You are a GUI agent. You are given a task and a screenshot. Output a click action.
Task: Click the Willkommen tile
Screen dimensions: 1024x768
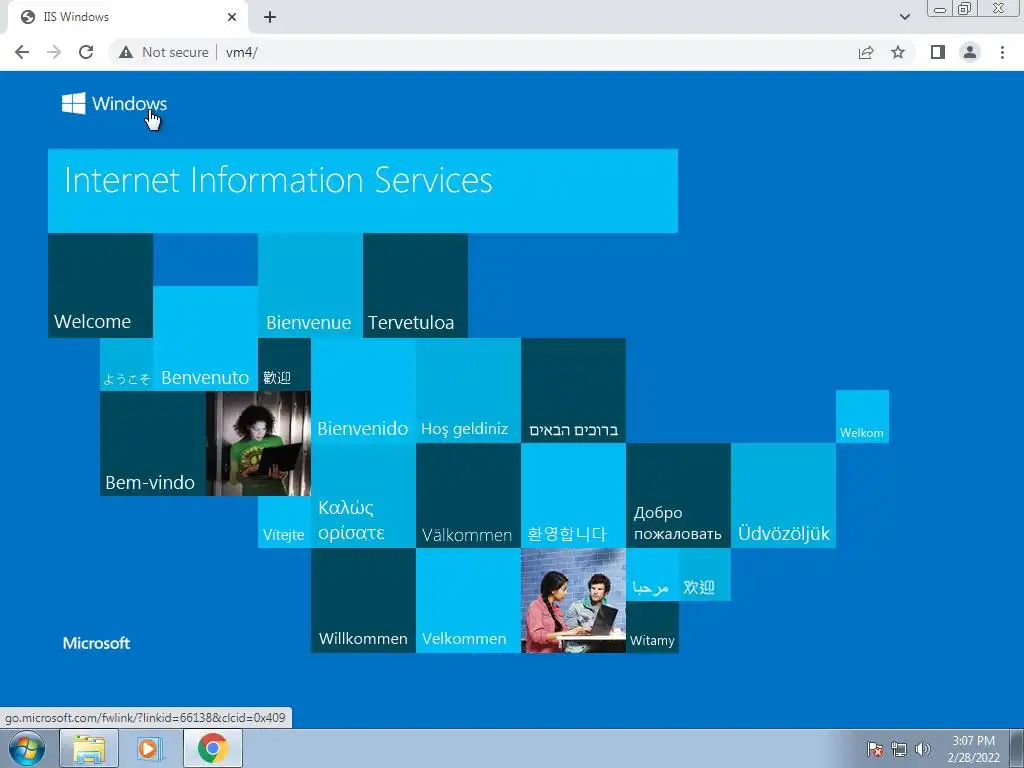[x=363, y=600]
